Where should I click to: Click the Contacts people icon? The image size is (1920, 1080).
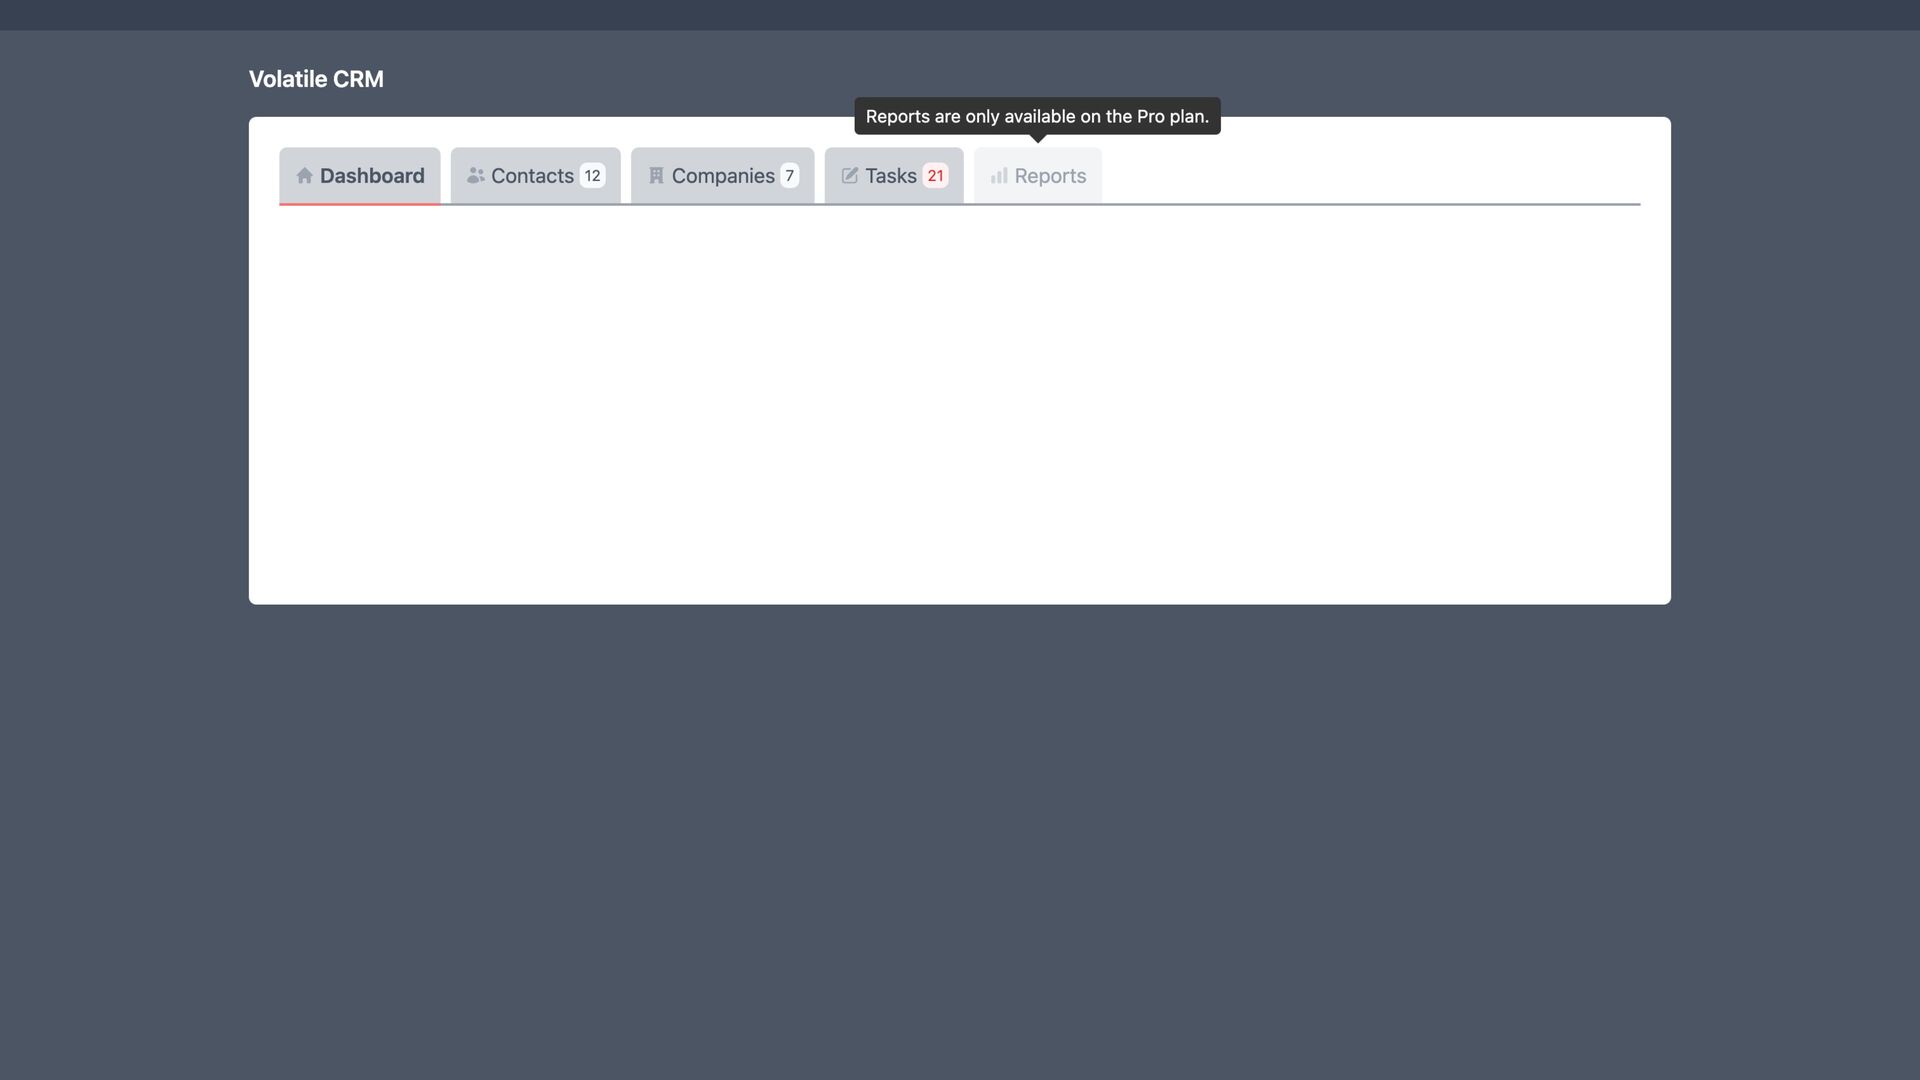[476, 176]
